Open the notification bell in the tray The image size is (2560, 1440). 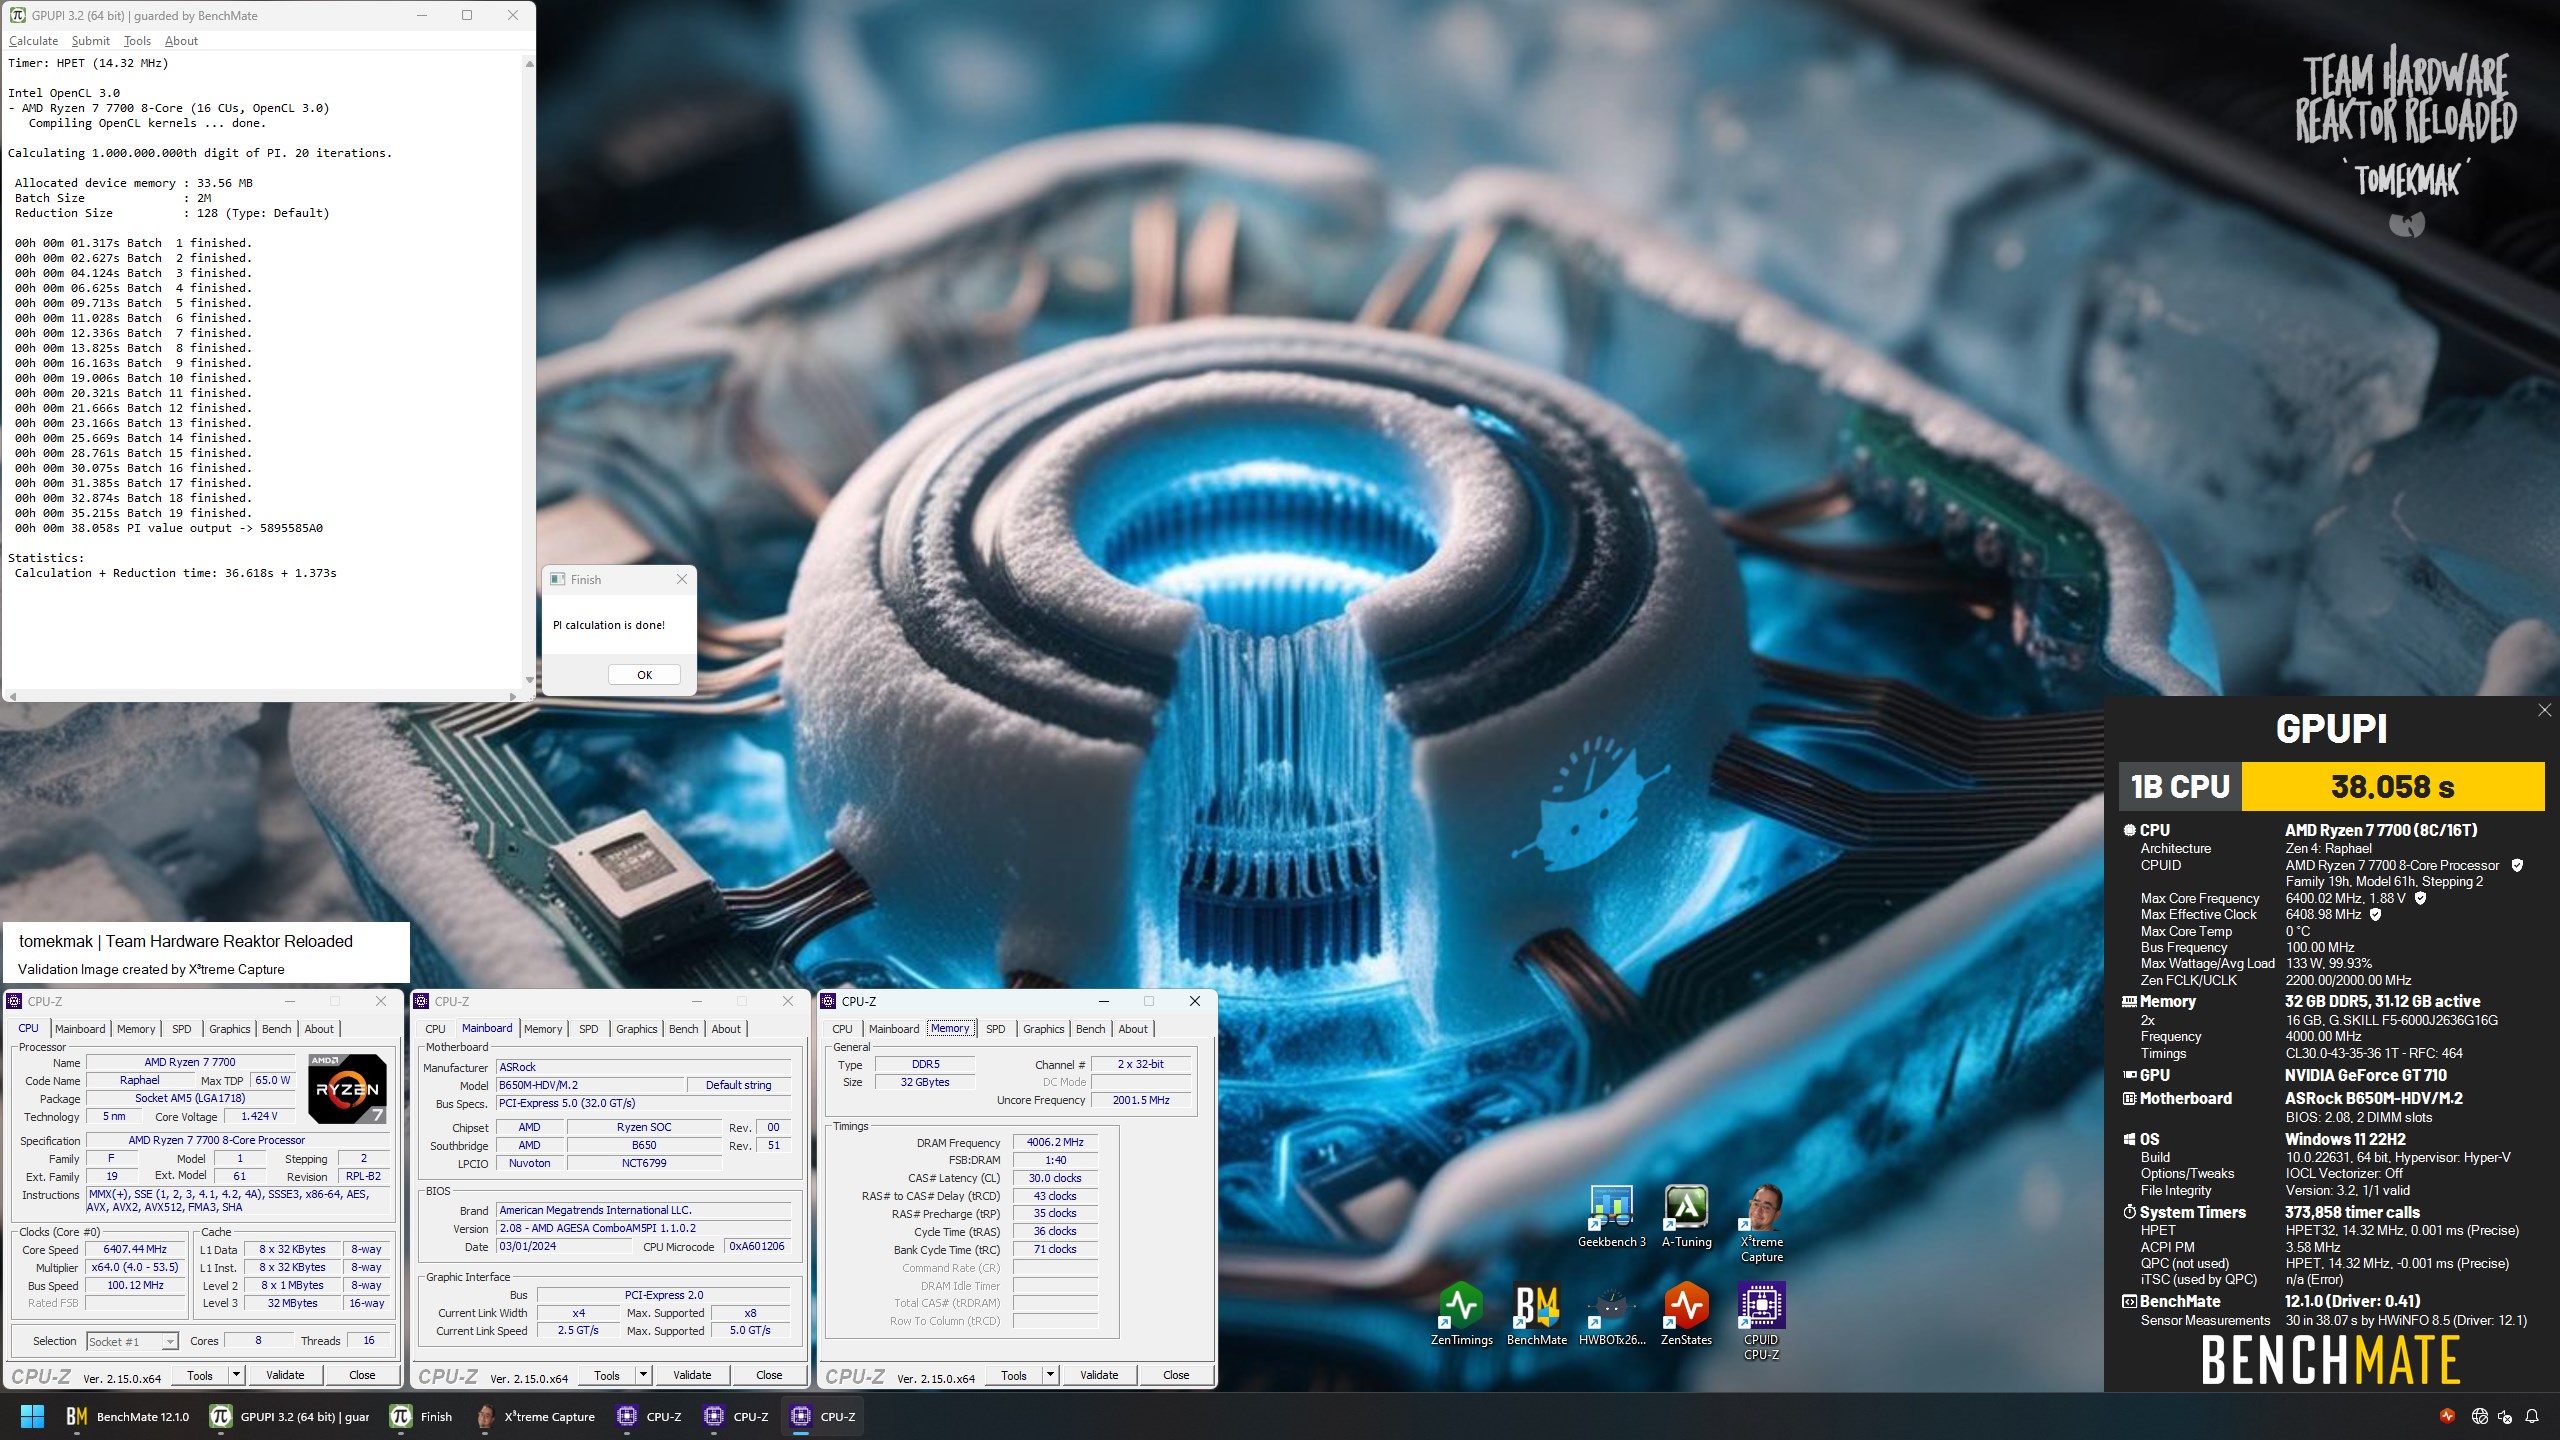point(2532,1416)
